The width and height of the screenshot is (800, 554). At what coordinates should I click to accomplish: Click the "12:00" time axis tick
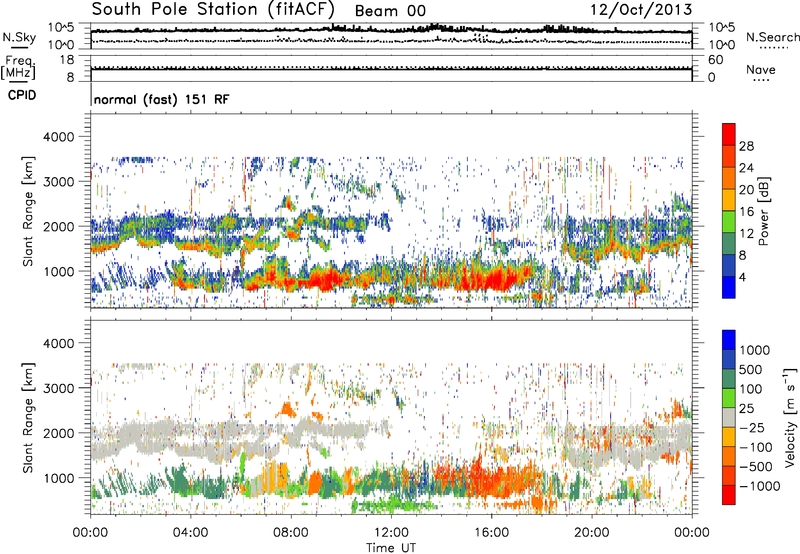coord(391,533)
